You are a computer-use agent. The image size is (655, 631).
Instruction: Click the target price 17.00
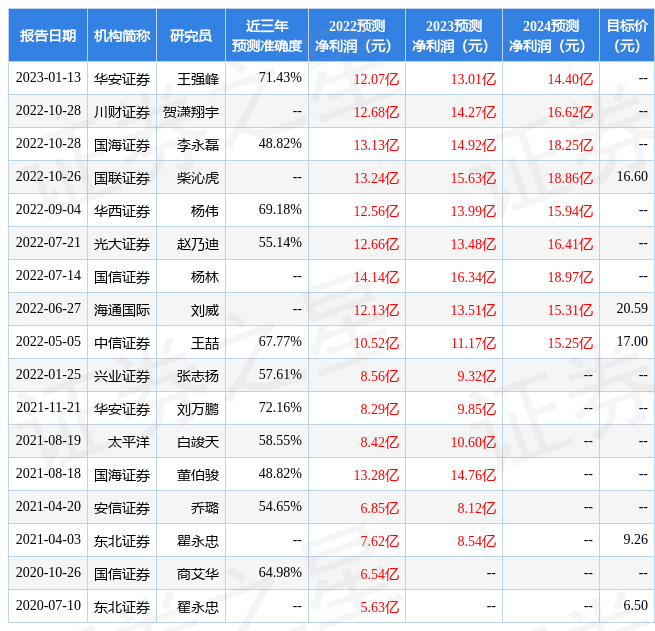632,342
